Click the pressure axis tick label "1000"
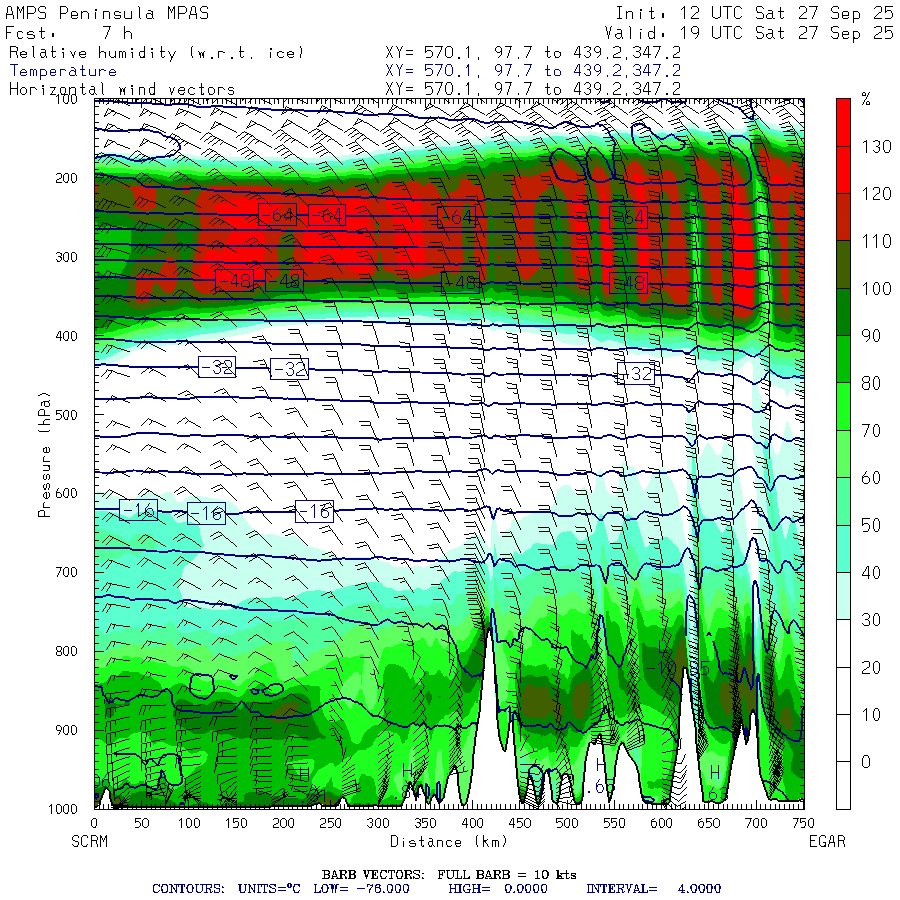The image size is (900, 900). pos(63,809)
